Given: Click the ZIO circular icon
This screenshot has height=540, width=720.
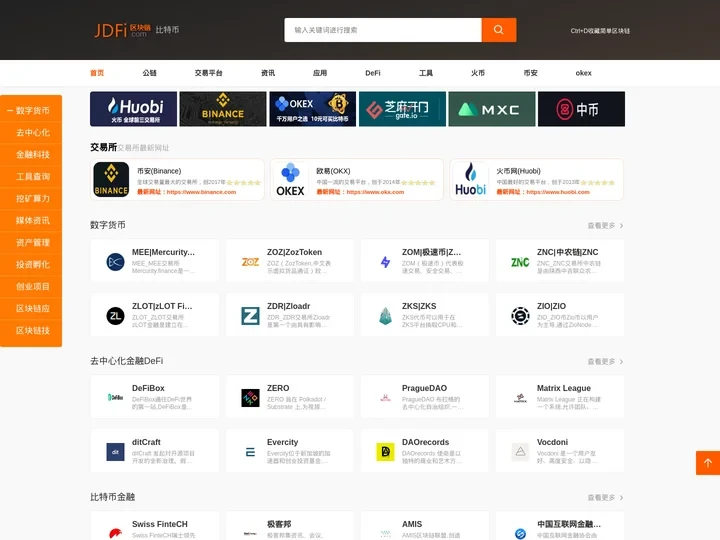Looking at the screenshot, I should pos(520,316).
